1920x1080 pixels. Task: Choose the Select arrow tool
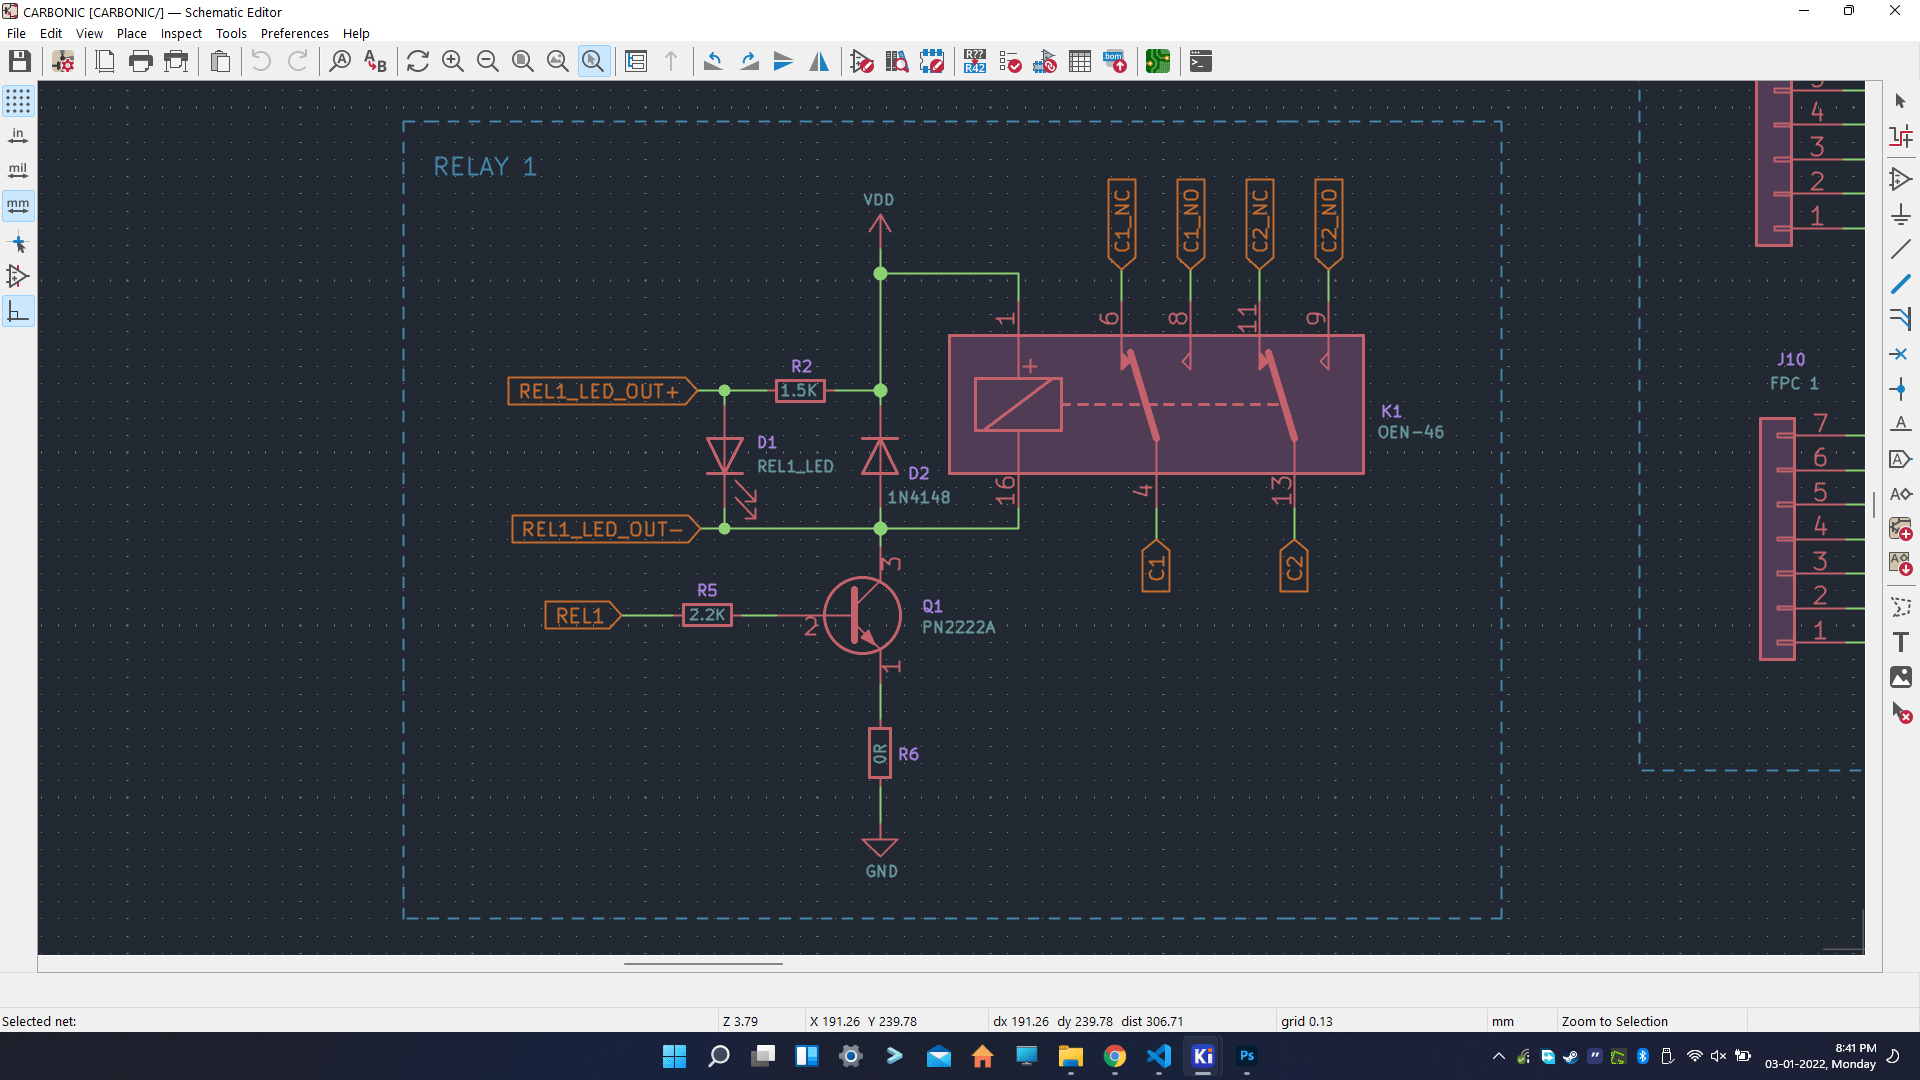[1901, 101]
